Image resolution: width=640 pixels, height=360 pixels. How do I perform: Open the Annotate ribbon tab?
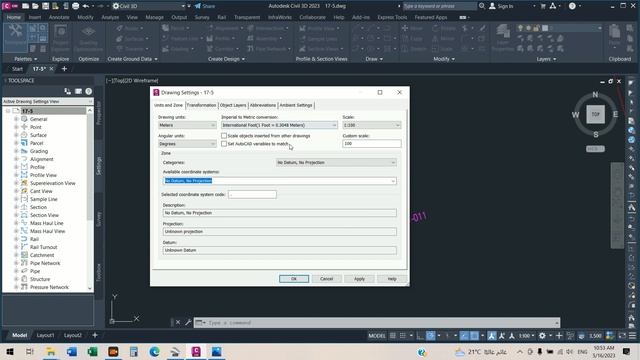click(59, 18)
